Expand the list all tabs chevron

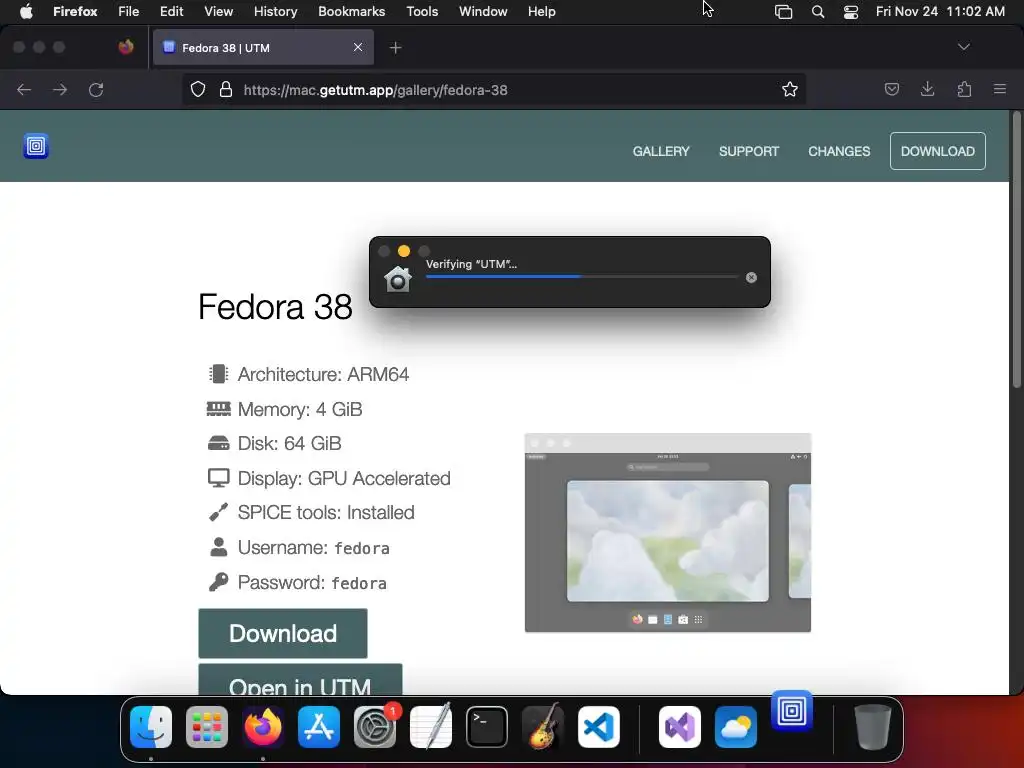tap(963, 47)
